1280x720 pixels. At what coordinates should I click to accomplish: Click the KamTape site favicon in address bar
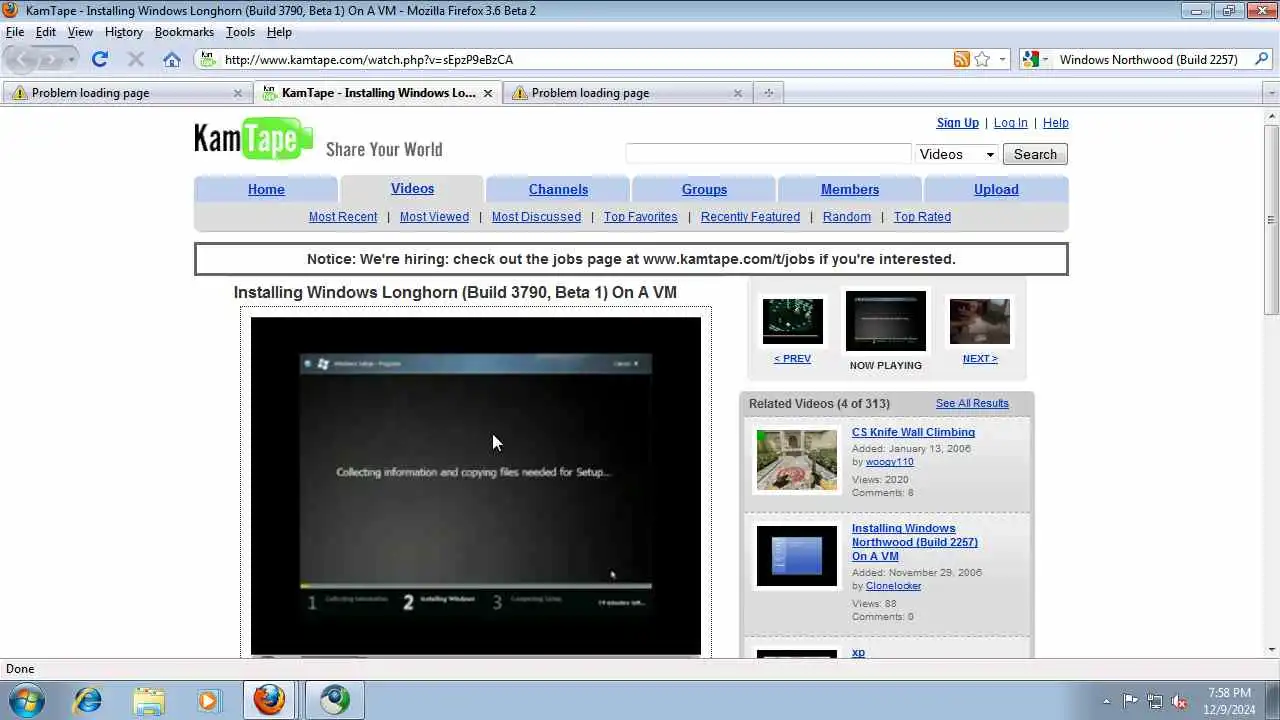pos(208,59)
